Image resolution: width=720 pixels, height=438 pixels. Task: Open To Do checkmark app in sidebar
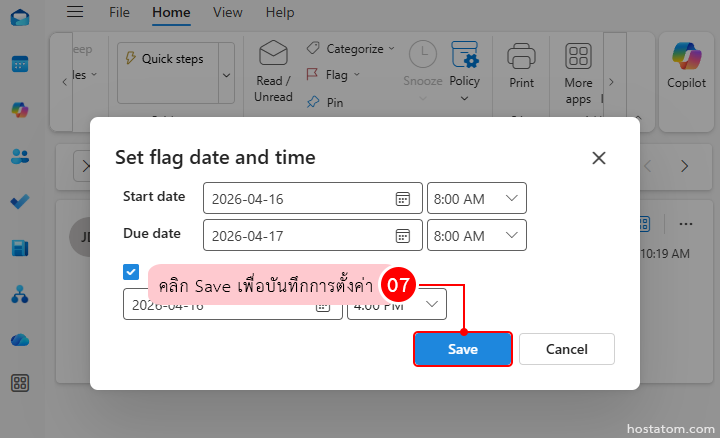[20, 202]
